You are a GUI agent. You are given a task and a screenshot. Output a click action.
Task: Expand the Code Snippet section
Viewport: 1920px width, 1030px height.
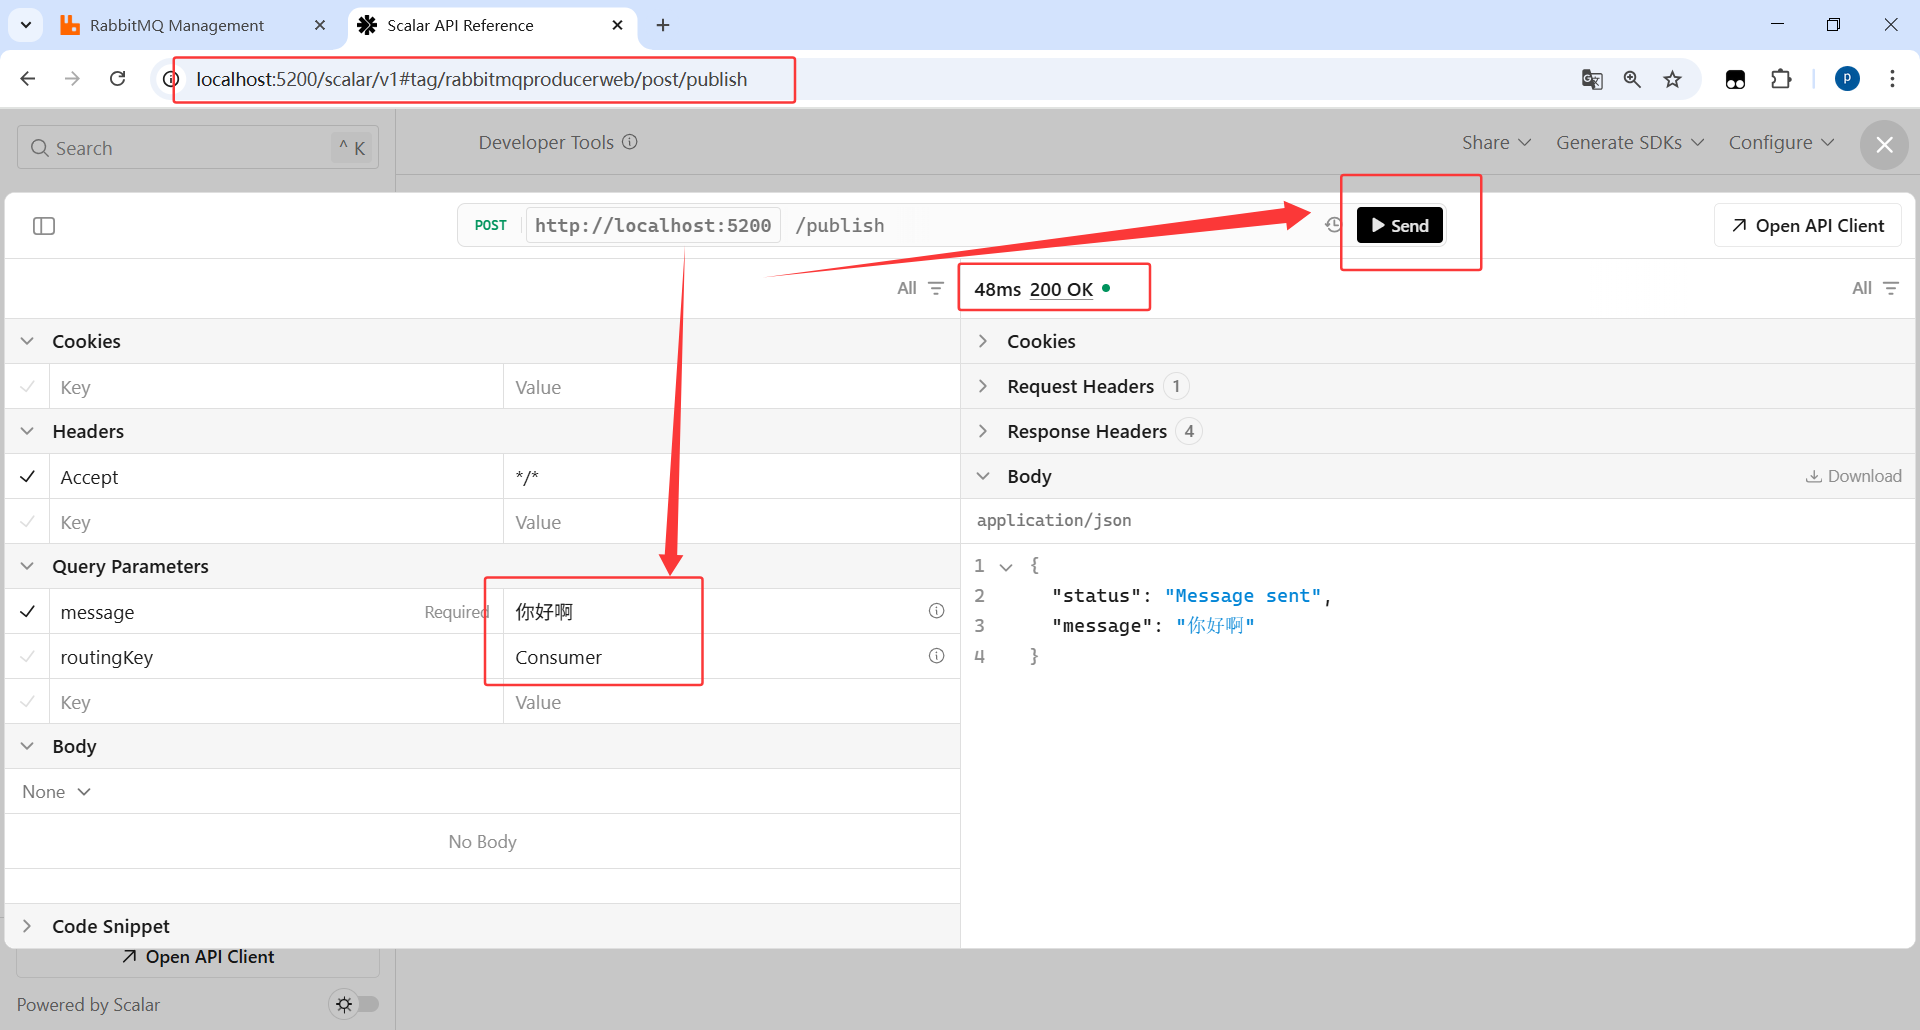[27, 926]
